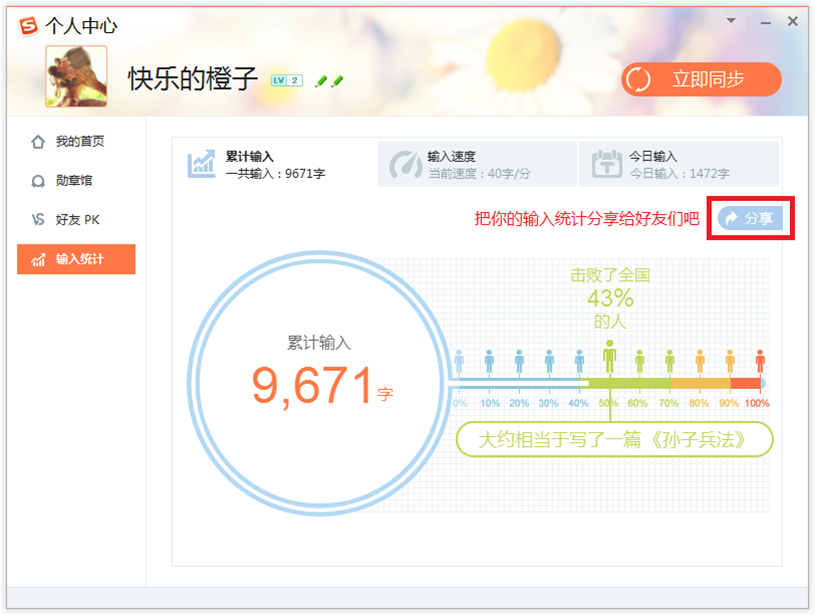Click the orange segment of the percentile bar
Image resolution: width=816 pixels, height=616 pixels.
pos(700,383)
